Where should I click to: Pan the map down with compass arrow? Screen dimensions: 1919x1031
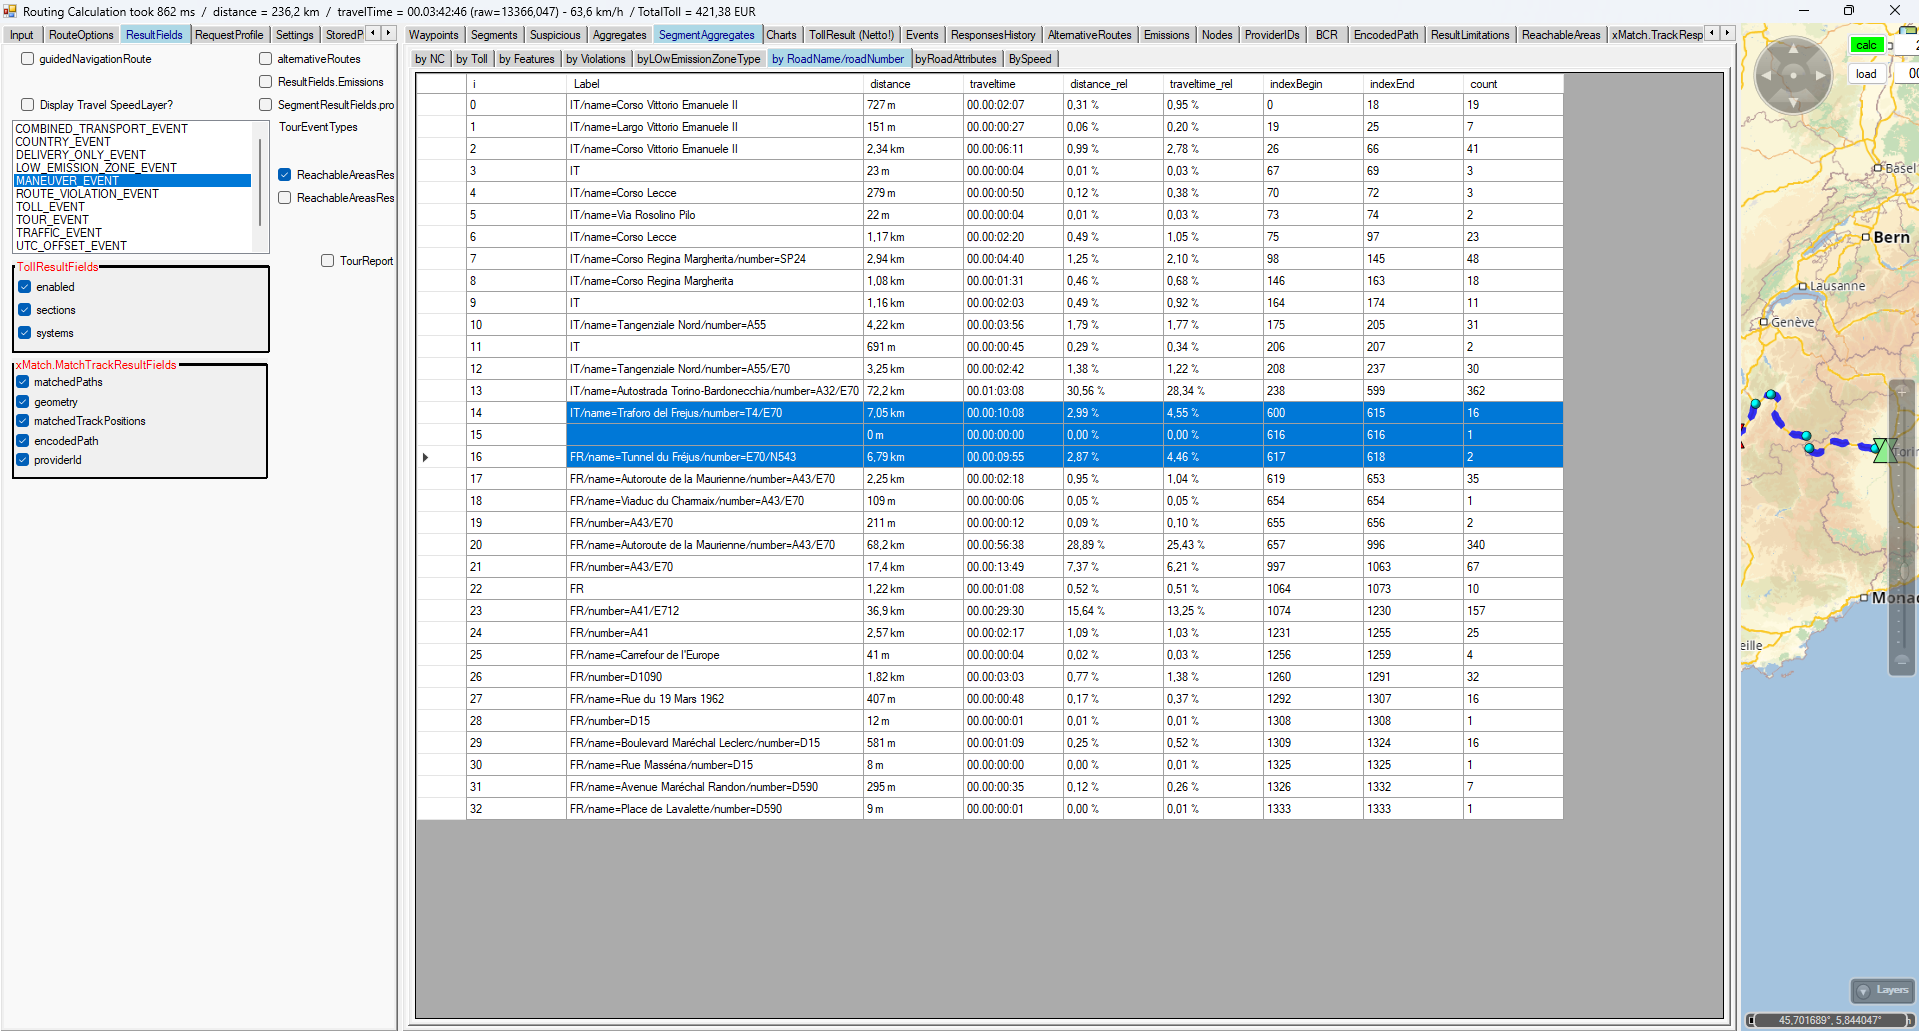pyautogui.click(x=1793, y=101)
